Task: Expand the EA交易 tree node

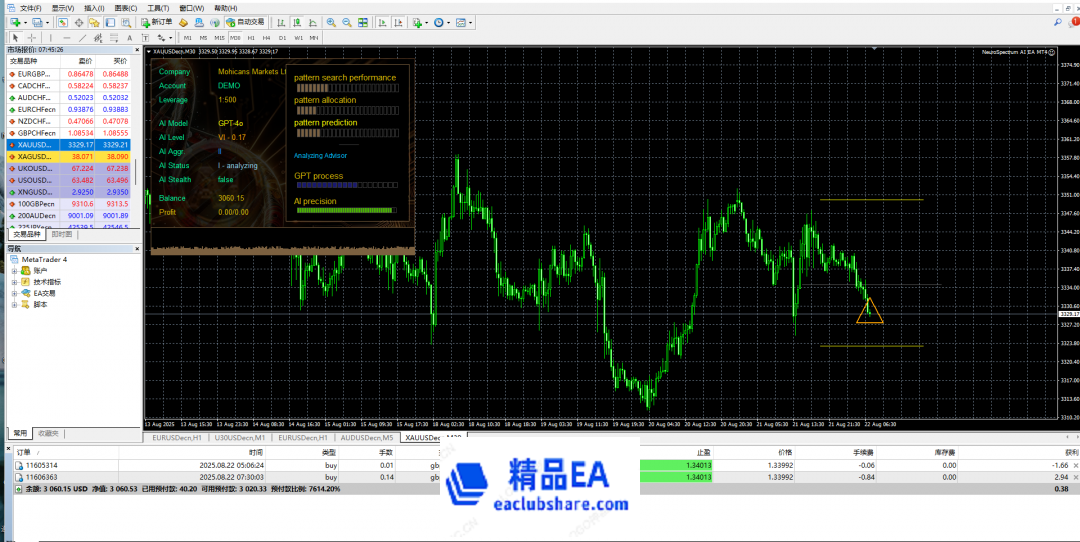Action: pos(15,293)
